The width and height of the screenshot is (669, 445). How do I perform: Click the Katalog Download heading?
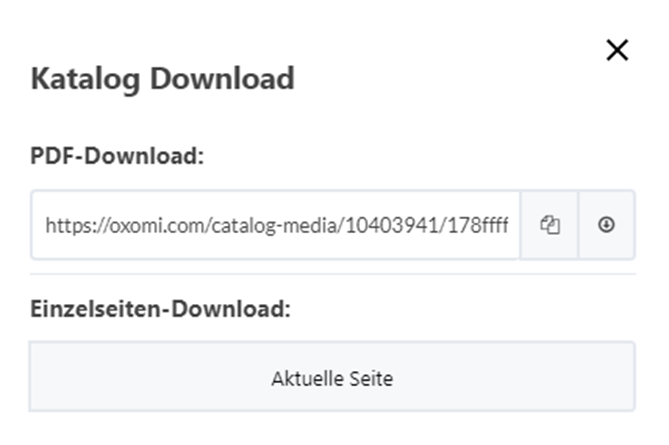click(x=162, y=79)
